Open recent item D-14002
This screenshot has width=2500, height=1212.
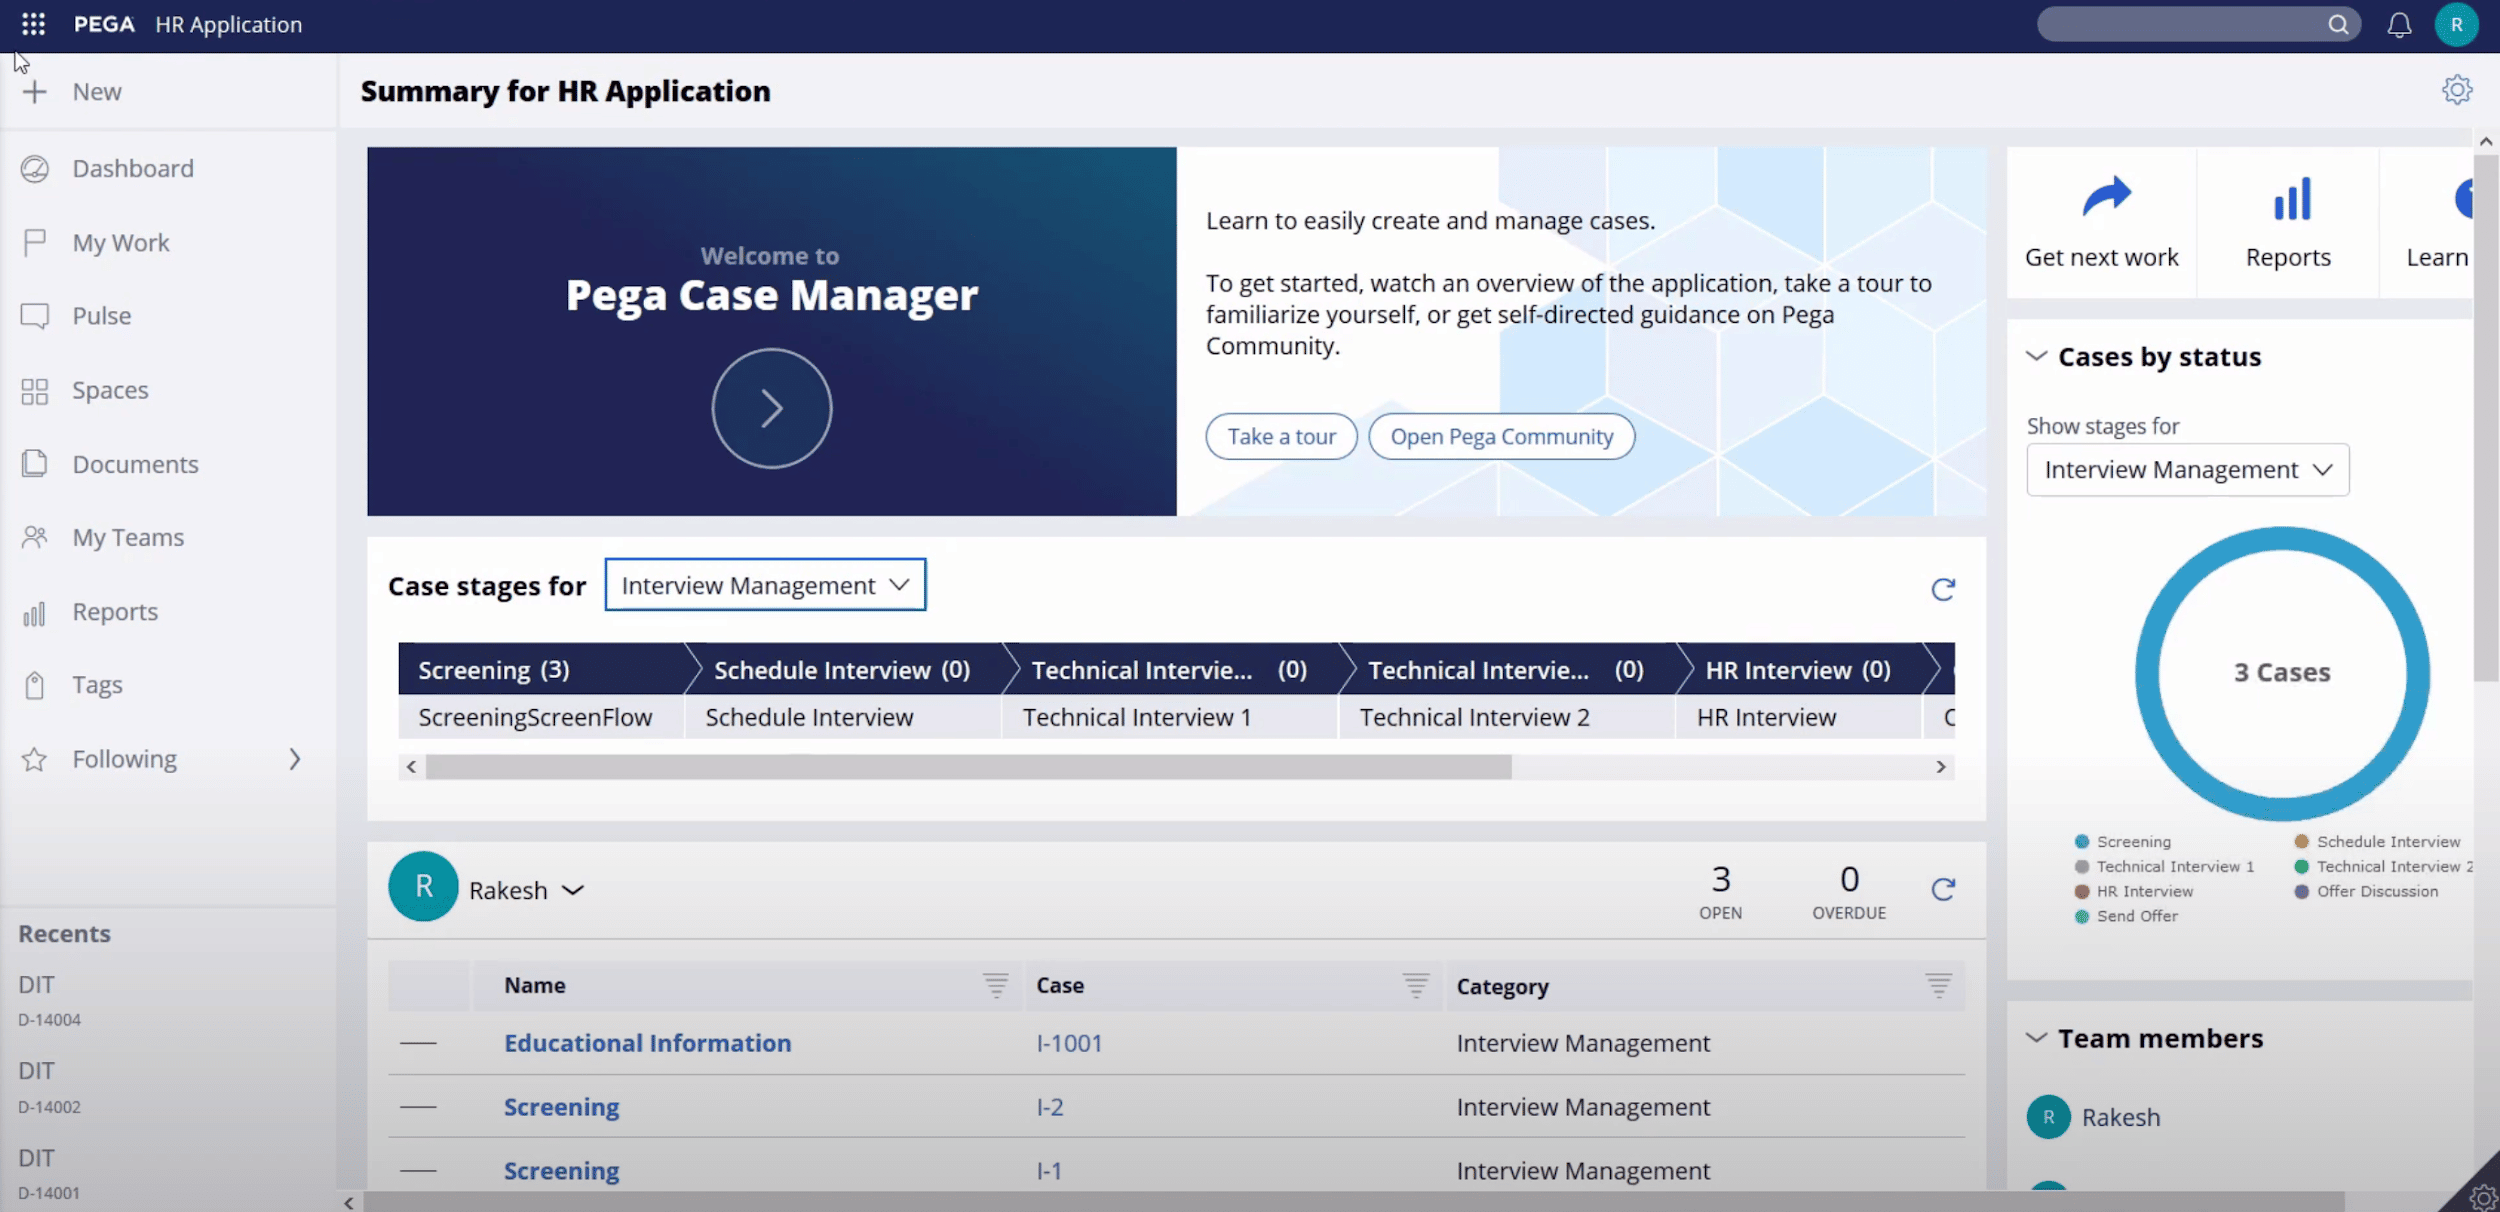[x=50, y=1088]
